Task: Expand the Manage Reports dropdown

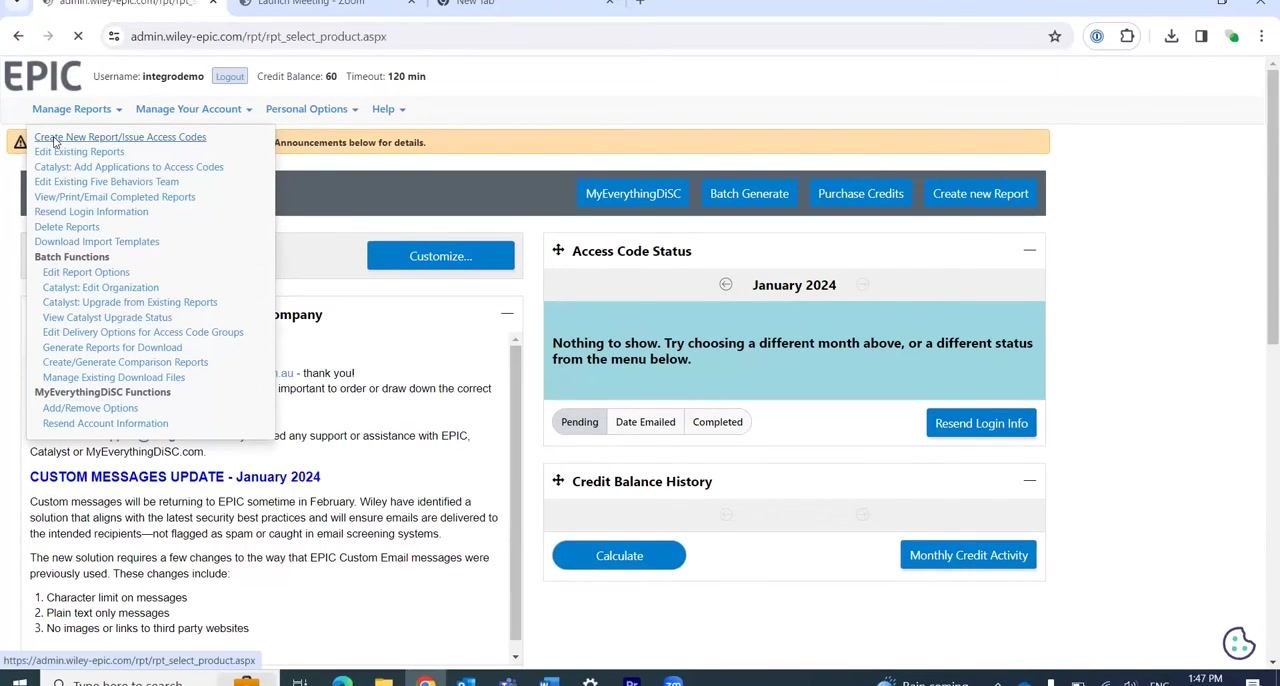Action: point(77,109)
